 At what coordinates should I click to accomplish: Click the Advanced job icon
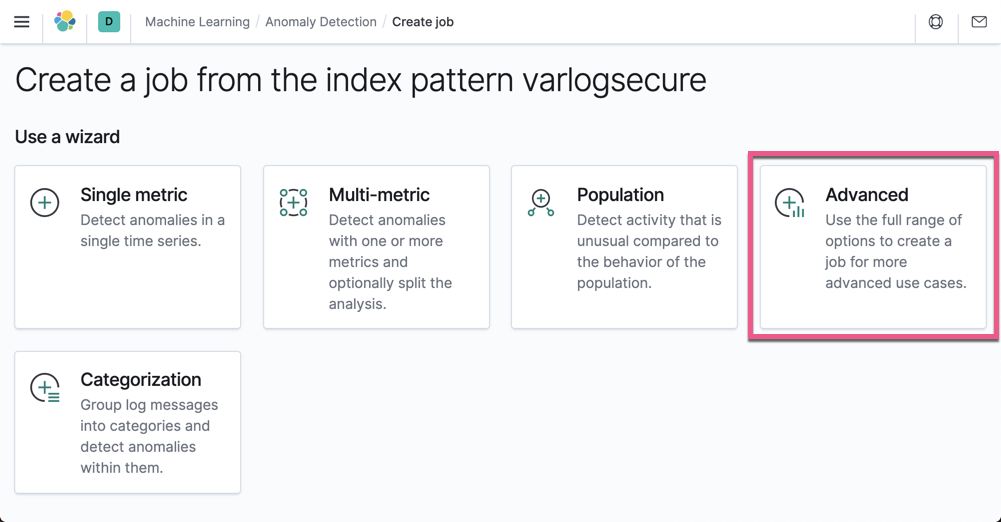(790, 203)
